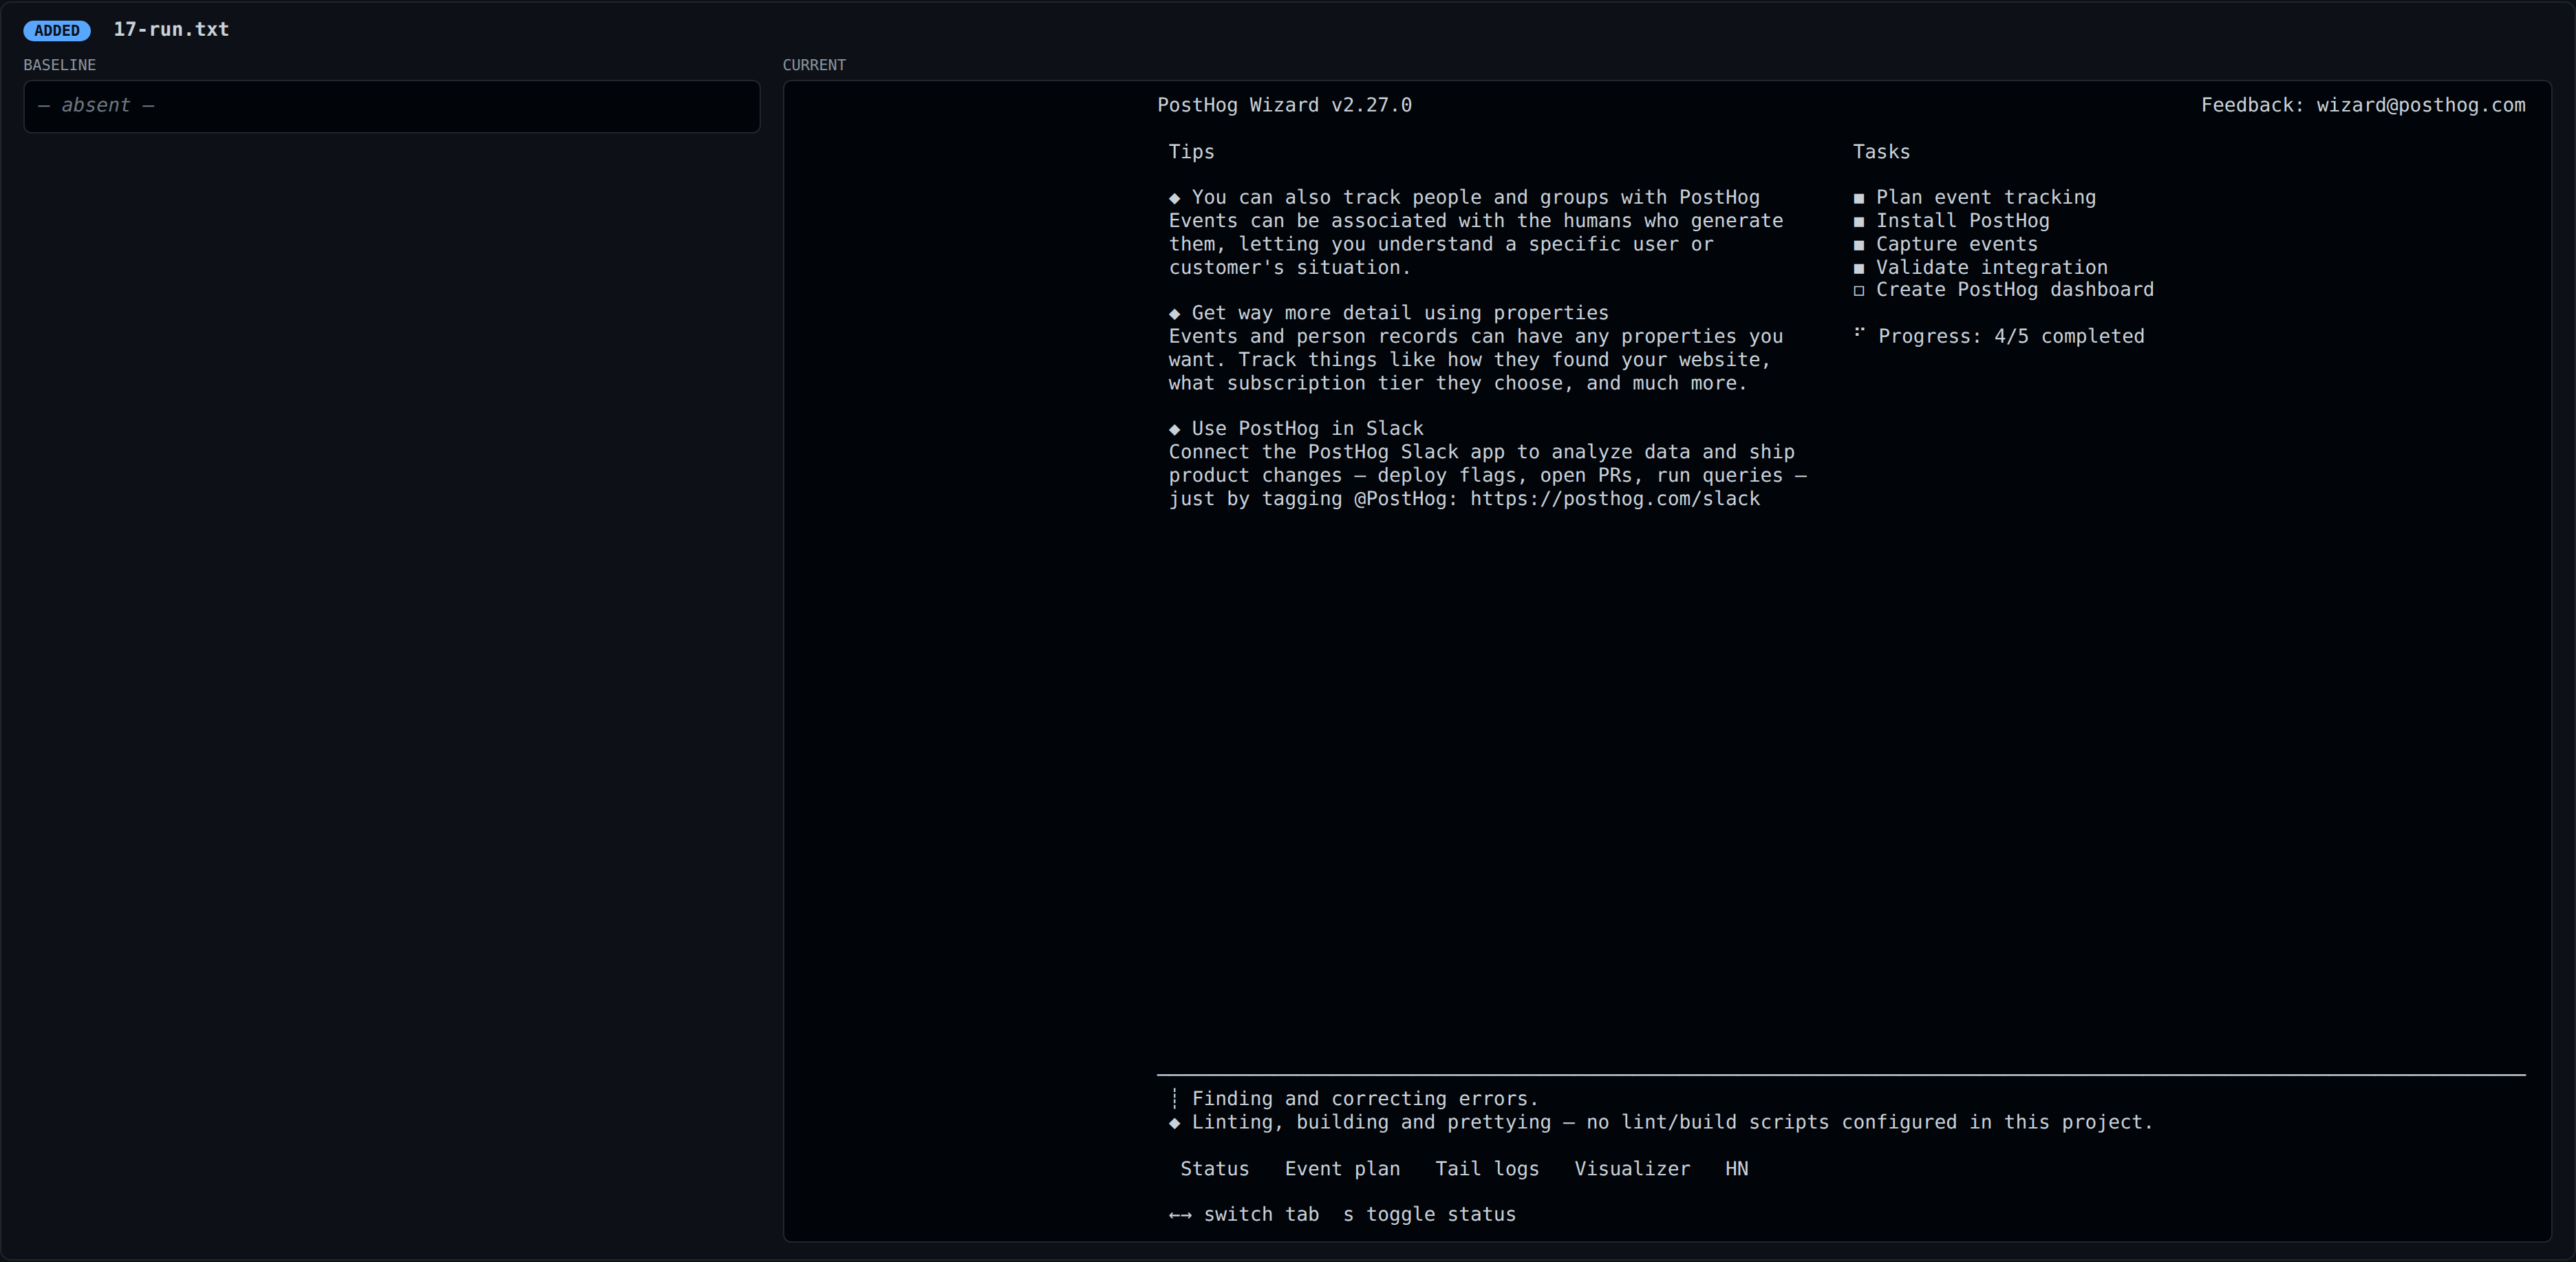2576x1262 pixels.
Task: Click the CURRENT column label
Action: tap(814, 65)
